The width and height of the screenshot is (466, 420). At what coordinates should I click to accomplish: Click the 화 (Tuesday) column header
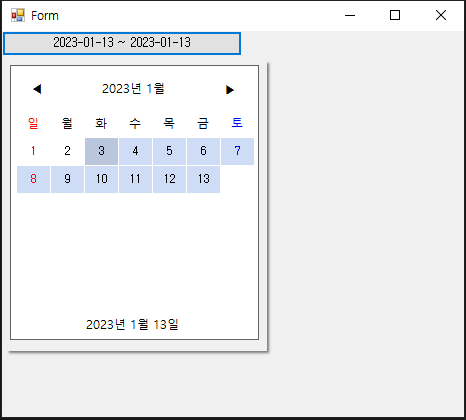click(101, 123)
